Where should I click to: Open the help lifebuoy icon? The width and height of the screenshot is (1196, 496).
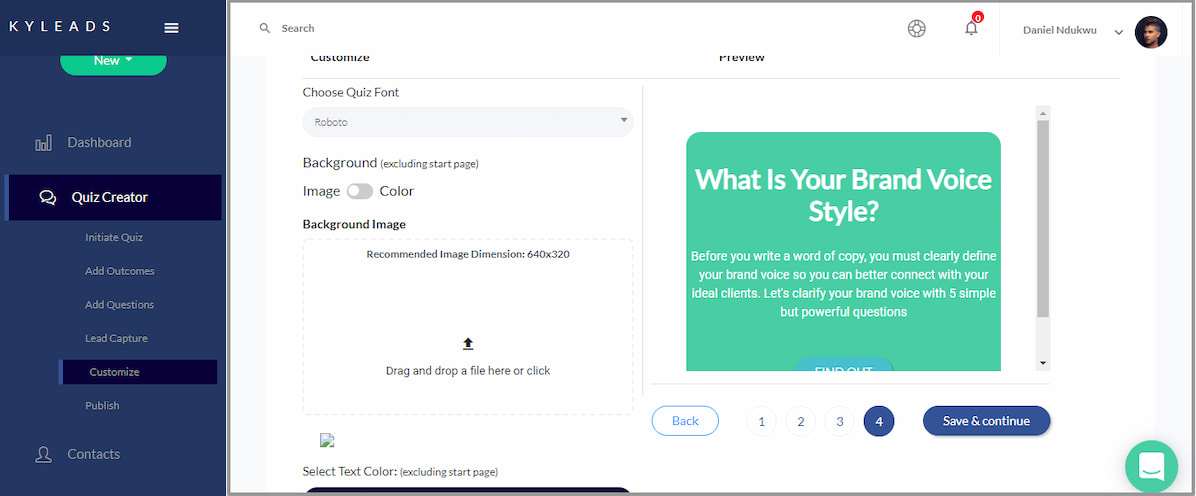coord(916,29)
